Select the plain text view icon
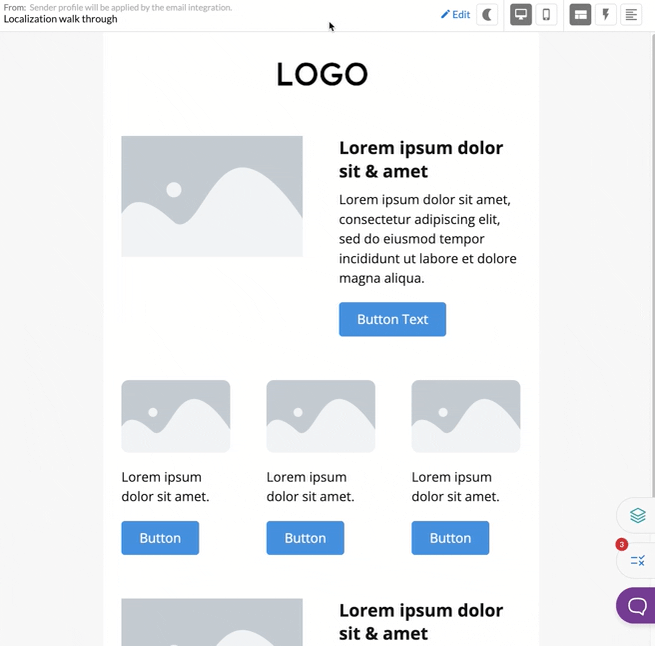The width and height of the screenshot is (655, 646). pyautogui.click(x=631, y=15)
